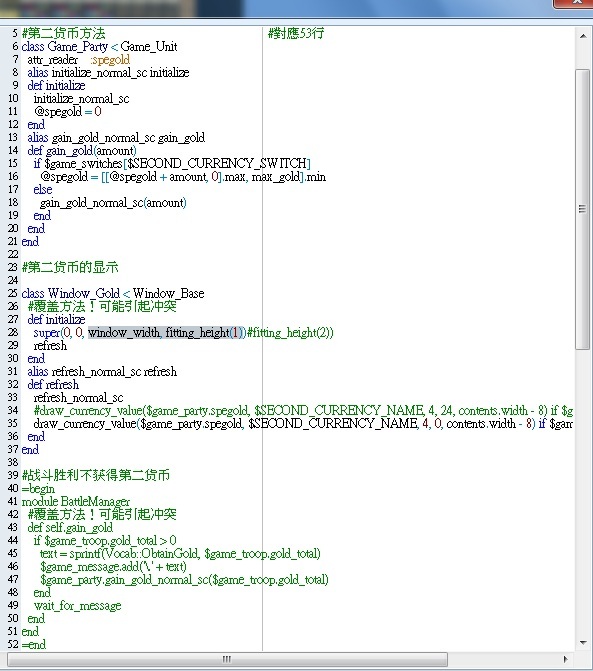
Task: Click line 13 'alias gain_gold_normal_sc gain_gold'
Action: pos(116,138)
